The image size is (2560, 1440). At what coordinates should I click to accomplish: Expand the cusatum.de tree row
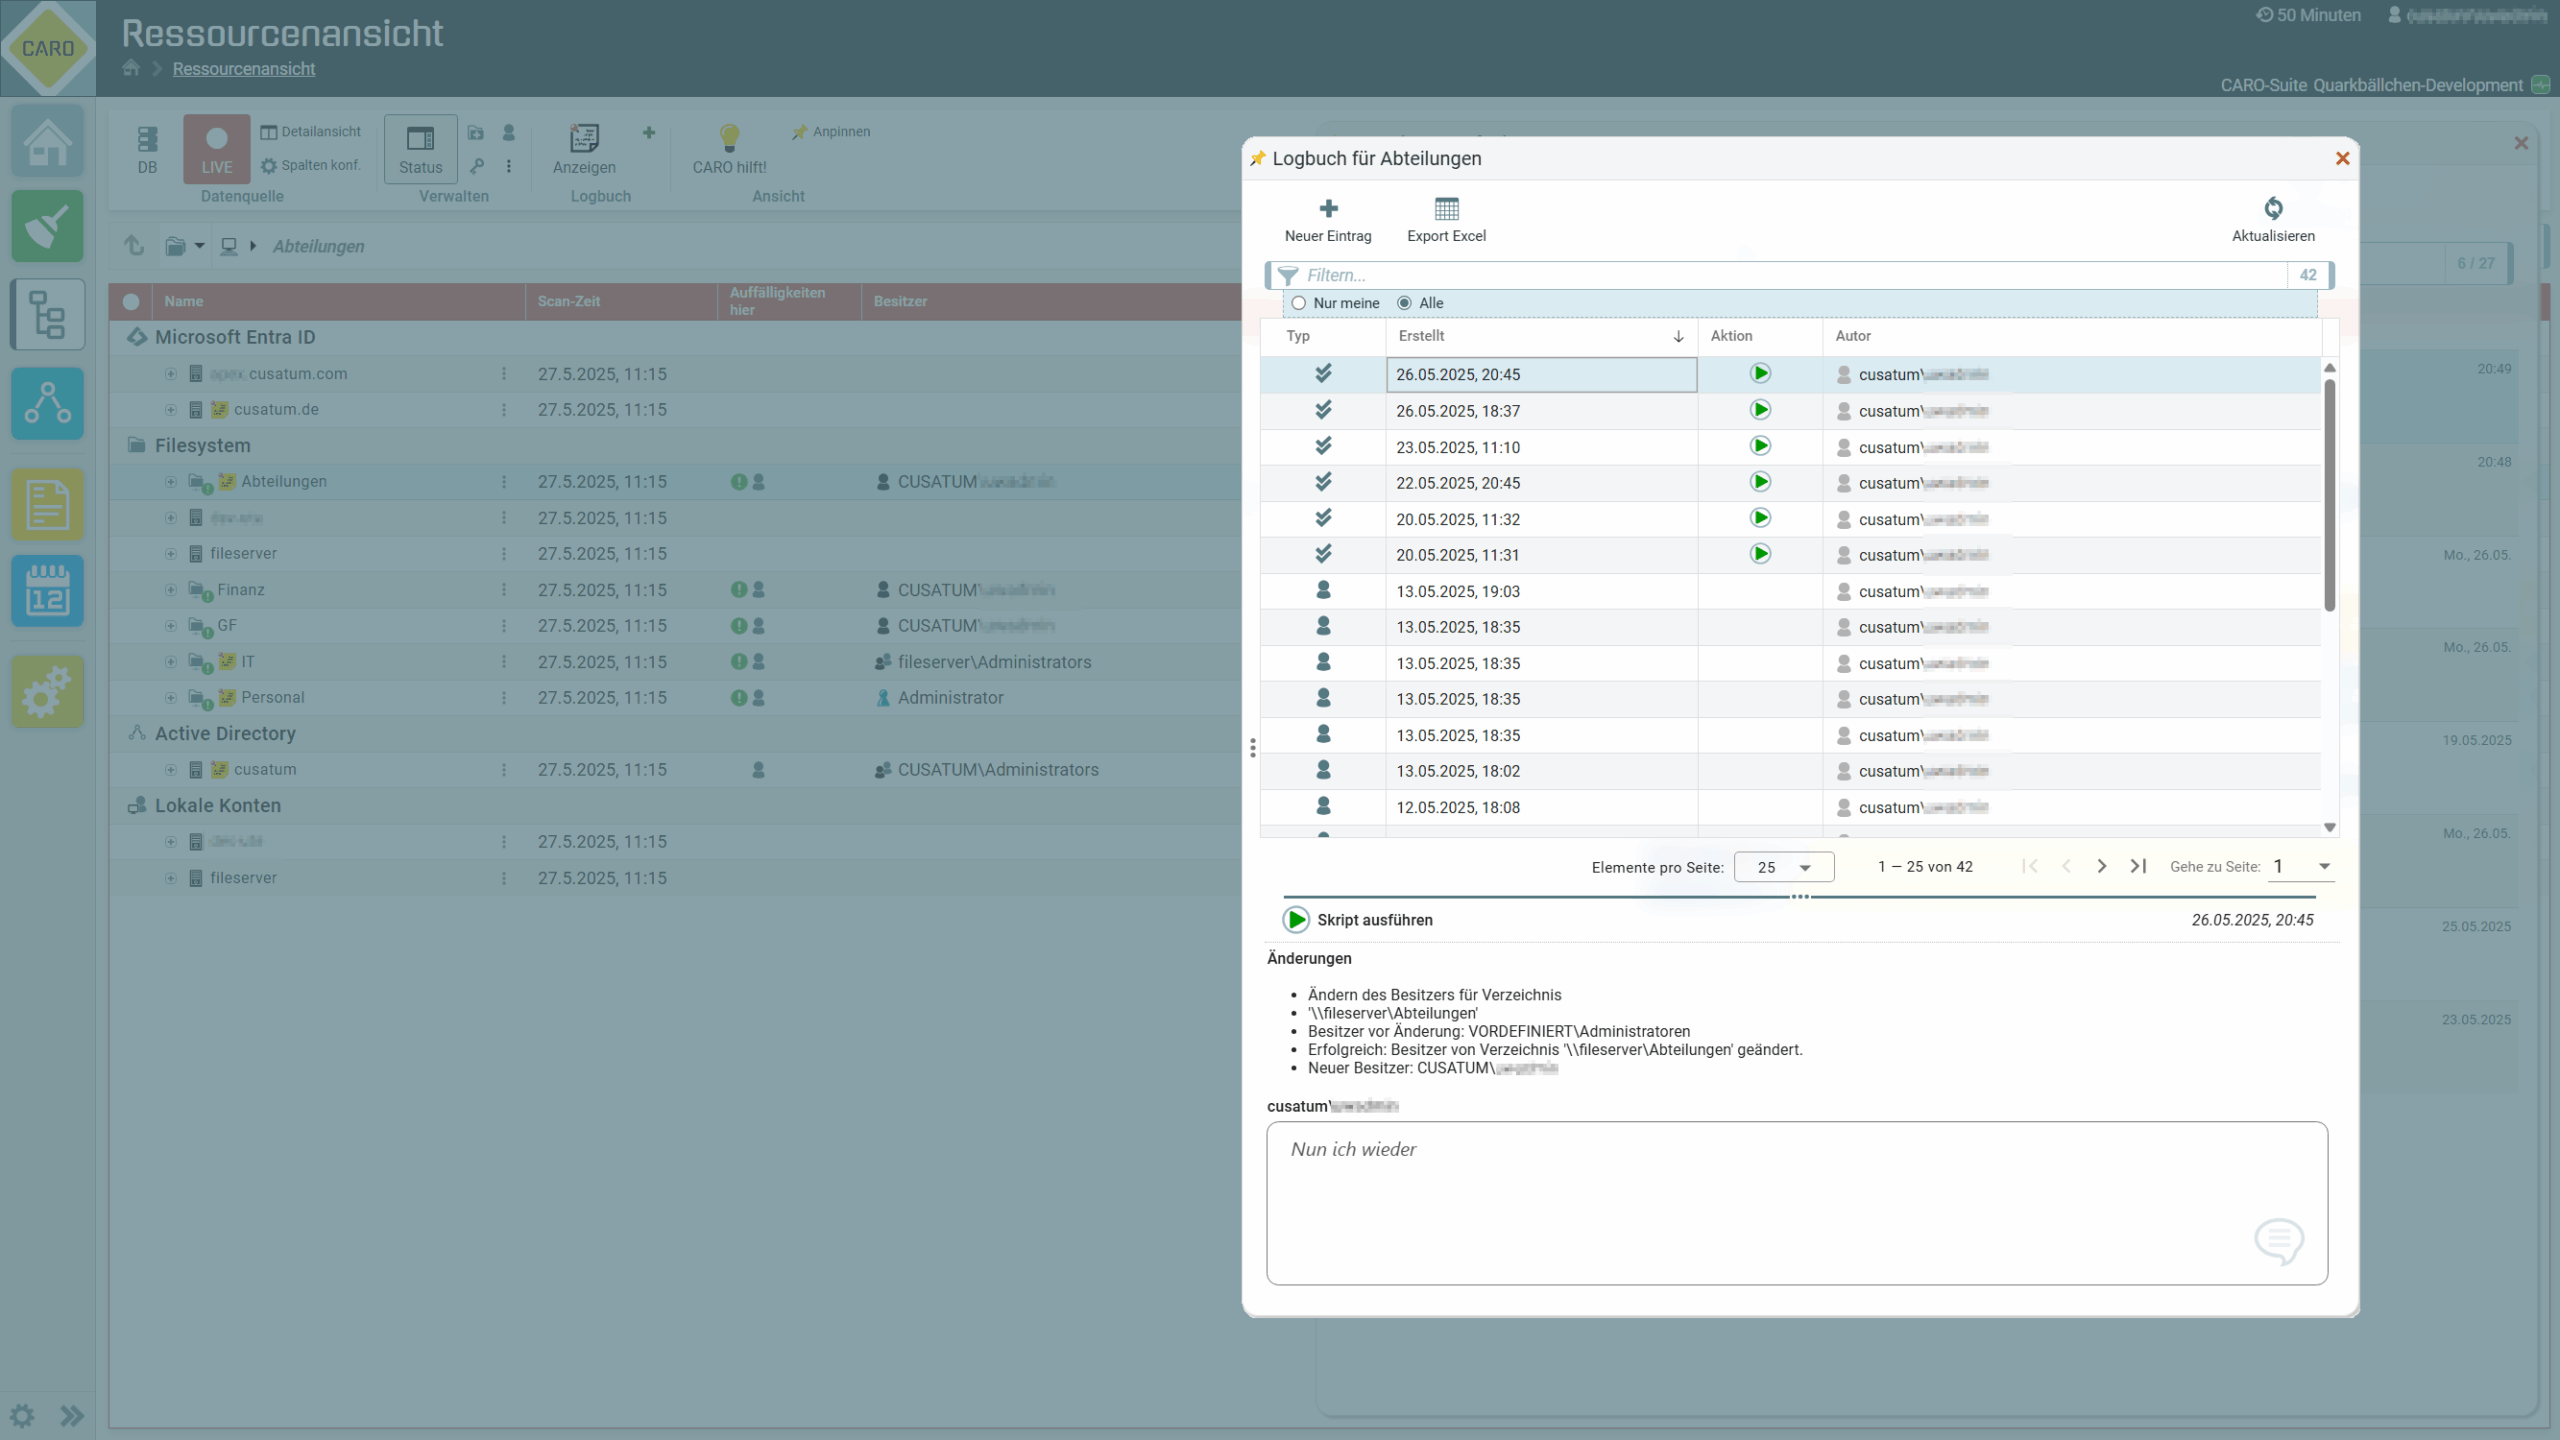(170, 410)
